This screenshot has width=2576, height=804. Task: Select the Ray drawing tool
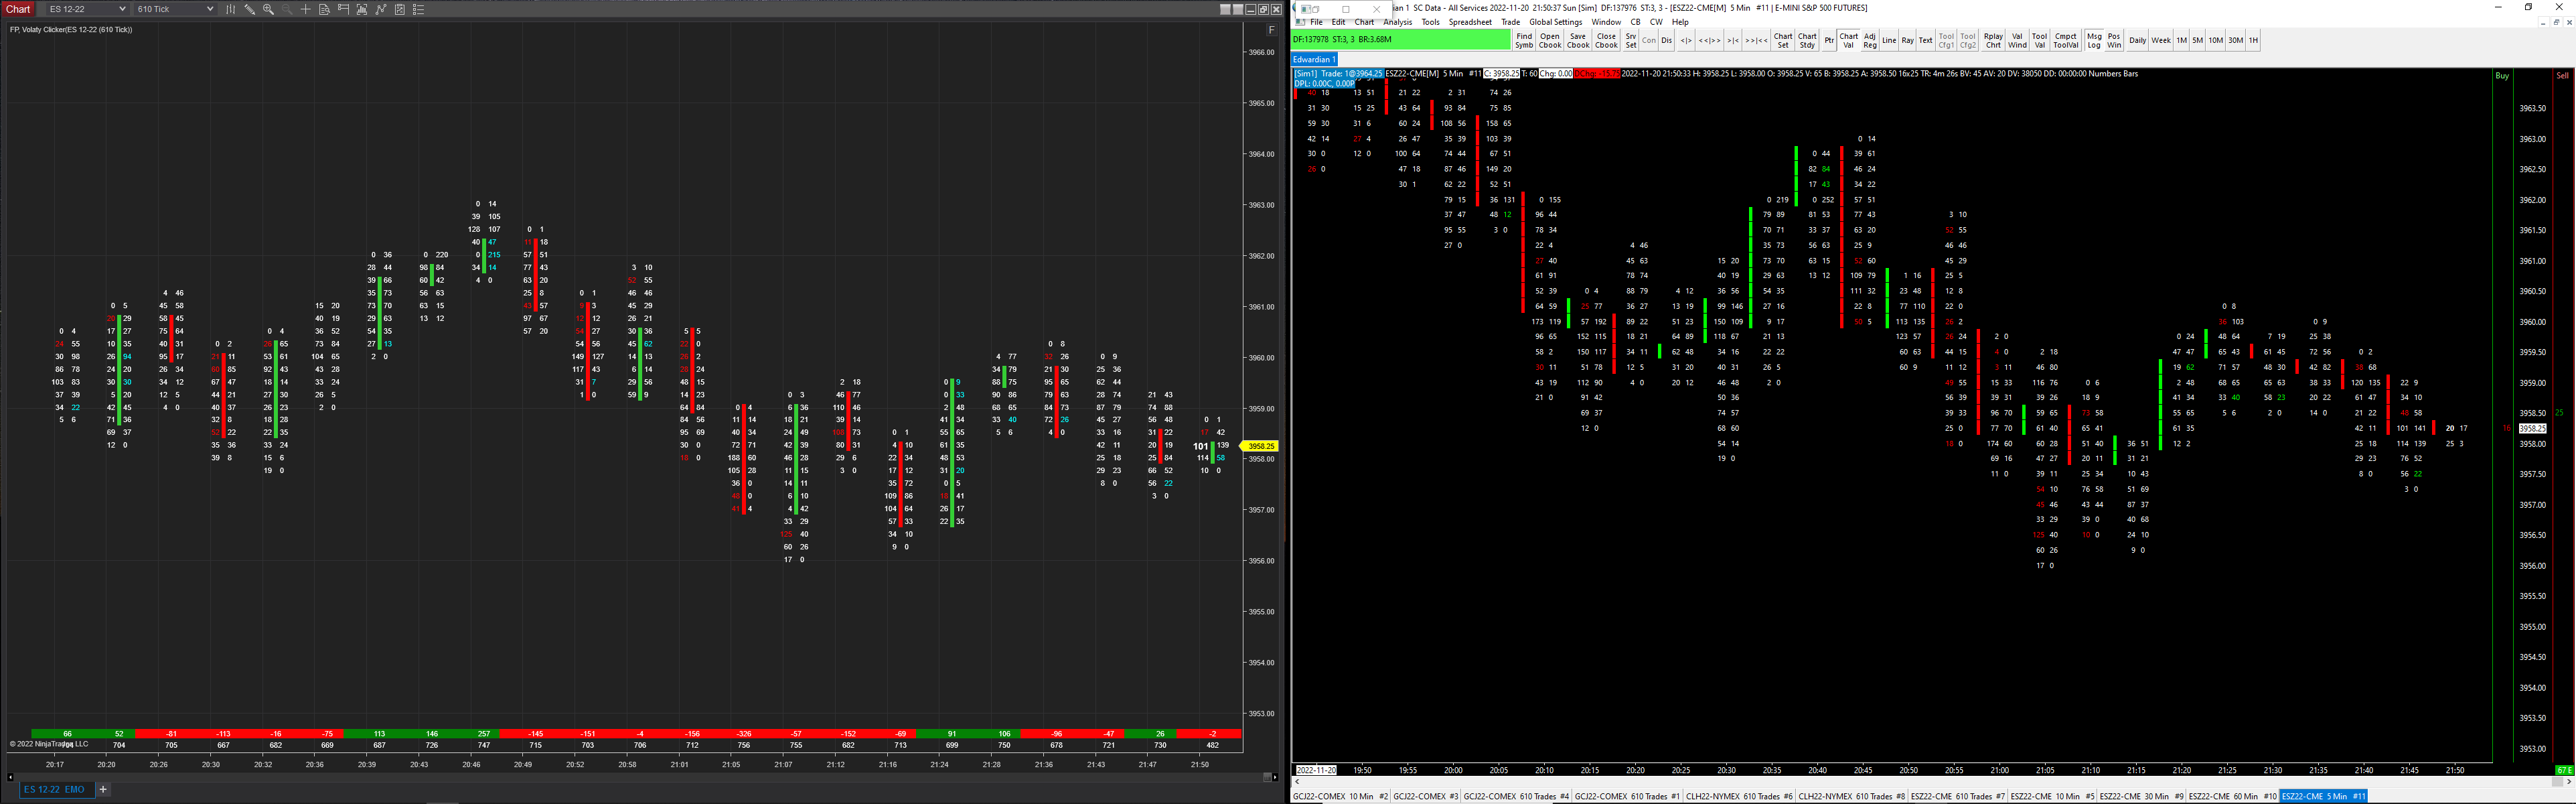point(1907,40)
